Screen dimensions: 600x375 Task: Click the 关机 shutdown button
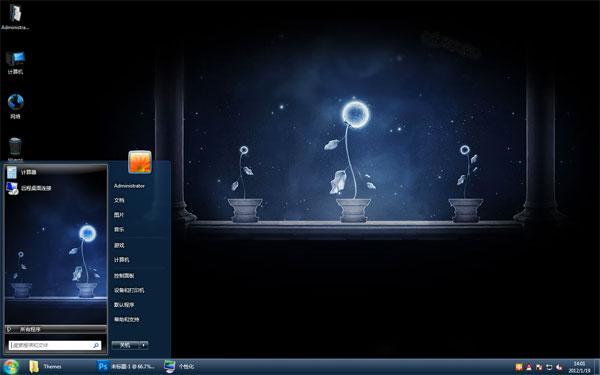click(126, 346)
